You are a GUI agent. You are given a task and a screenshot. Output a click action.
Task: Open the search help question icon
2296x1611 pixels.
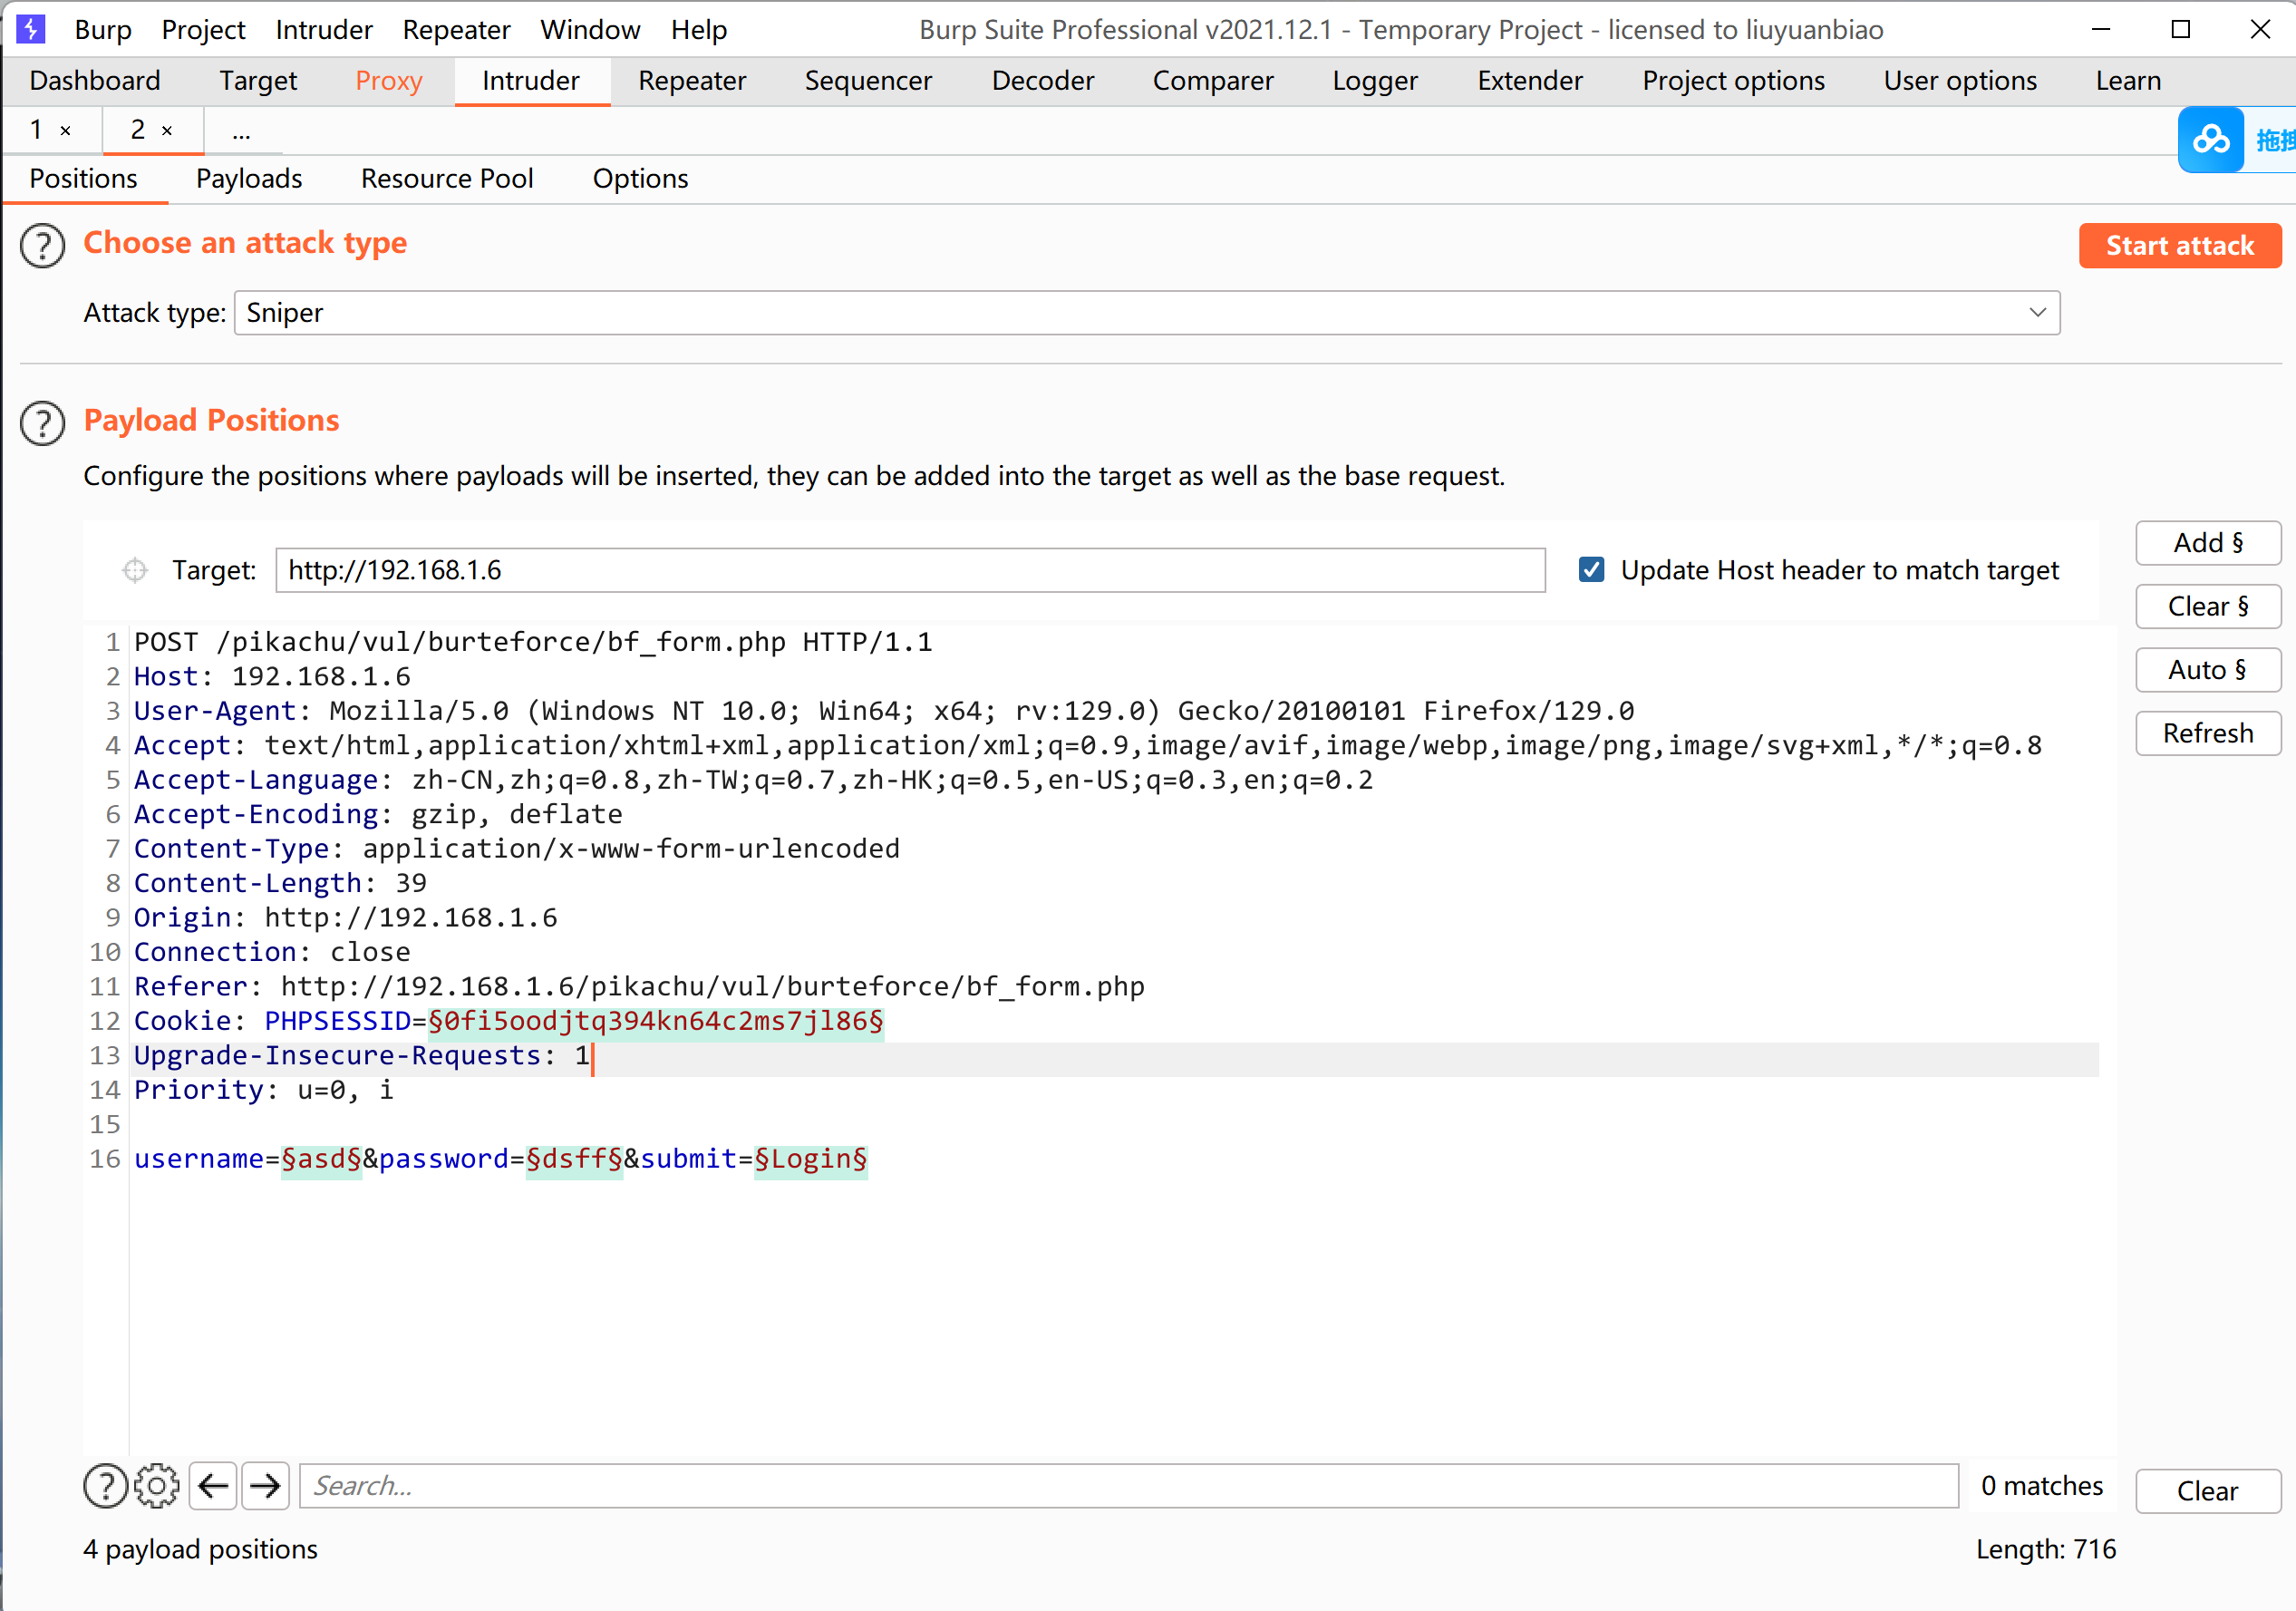(x=105, y=1486)
